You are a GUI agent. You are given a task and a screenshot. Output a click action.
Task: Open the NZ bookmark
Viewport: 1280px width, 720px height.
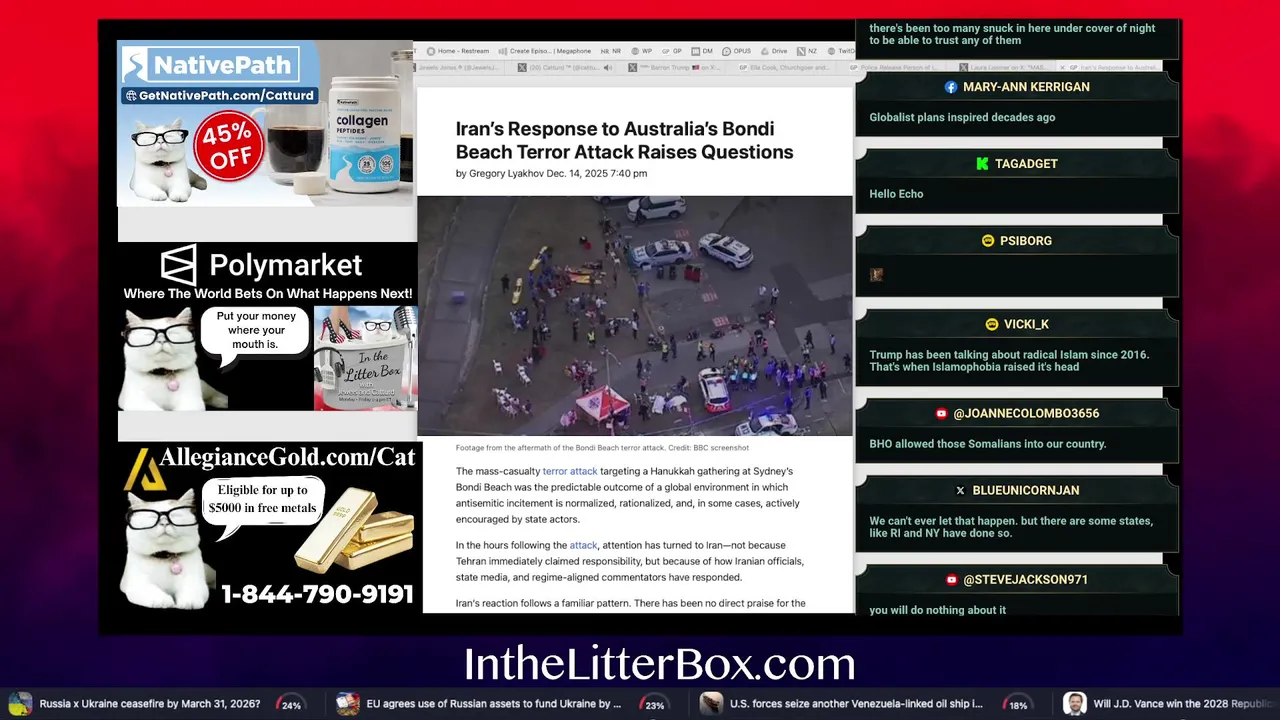coord(807,51)
